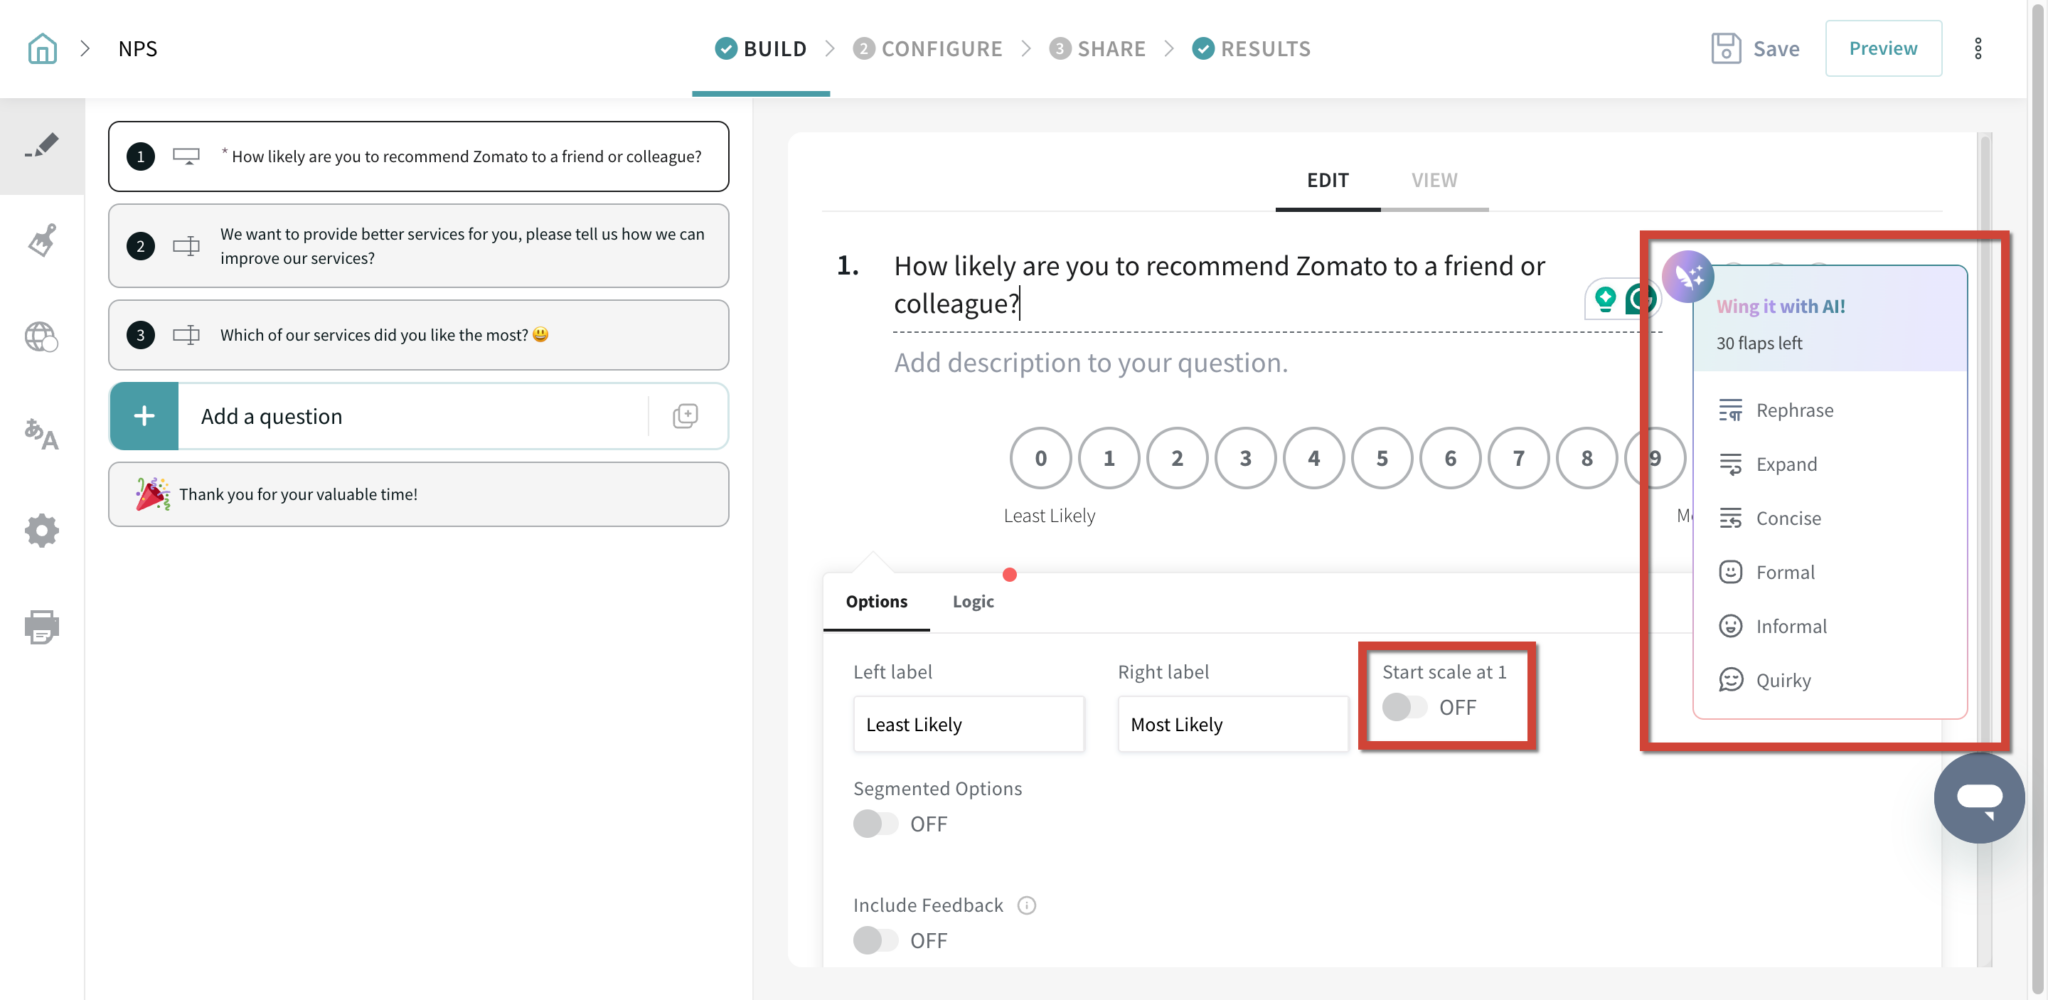Click the home icon in the breadcrumb

click(41, 47)
